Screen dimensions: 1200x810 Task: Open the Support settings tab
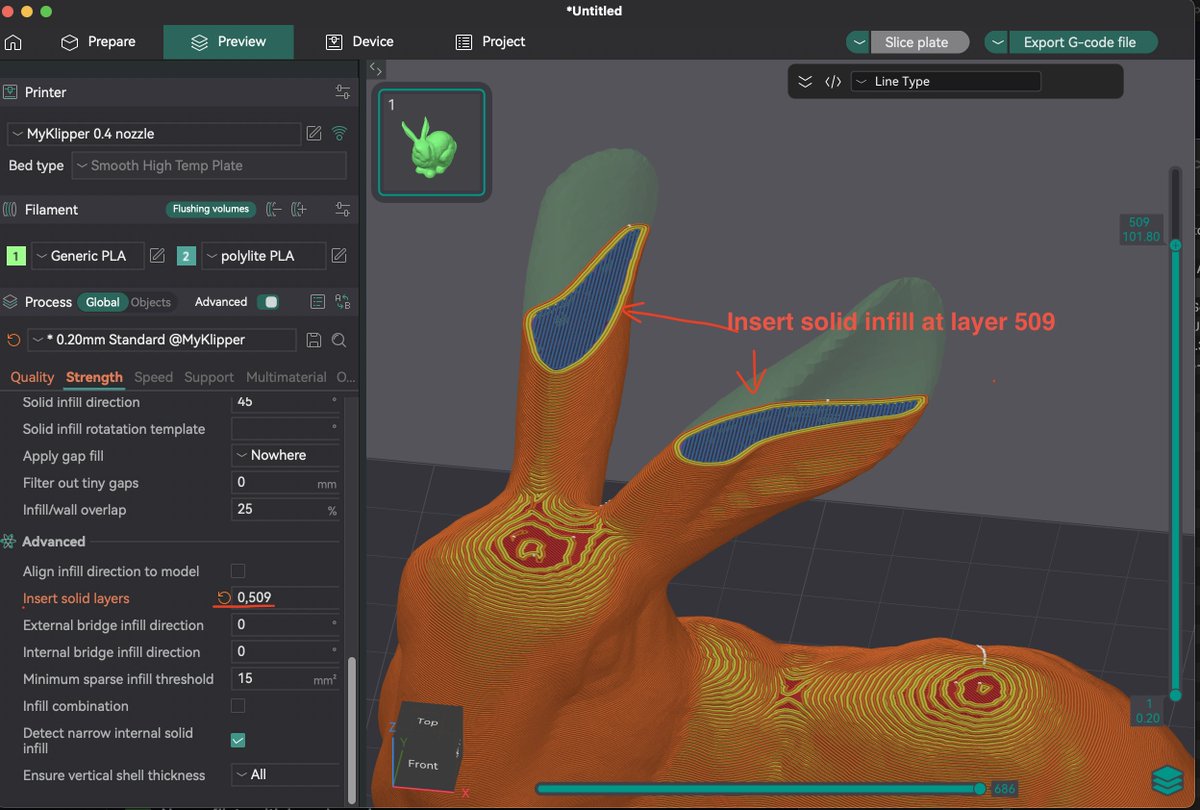click(209, 377)
